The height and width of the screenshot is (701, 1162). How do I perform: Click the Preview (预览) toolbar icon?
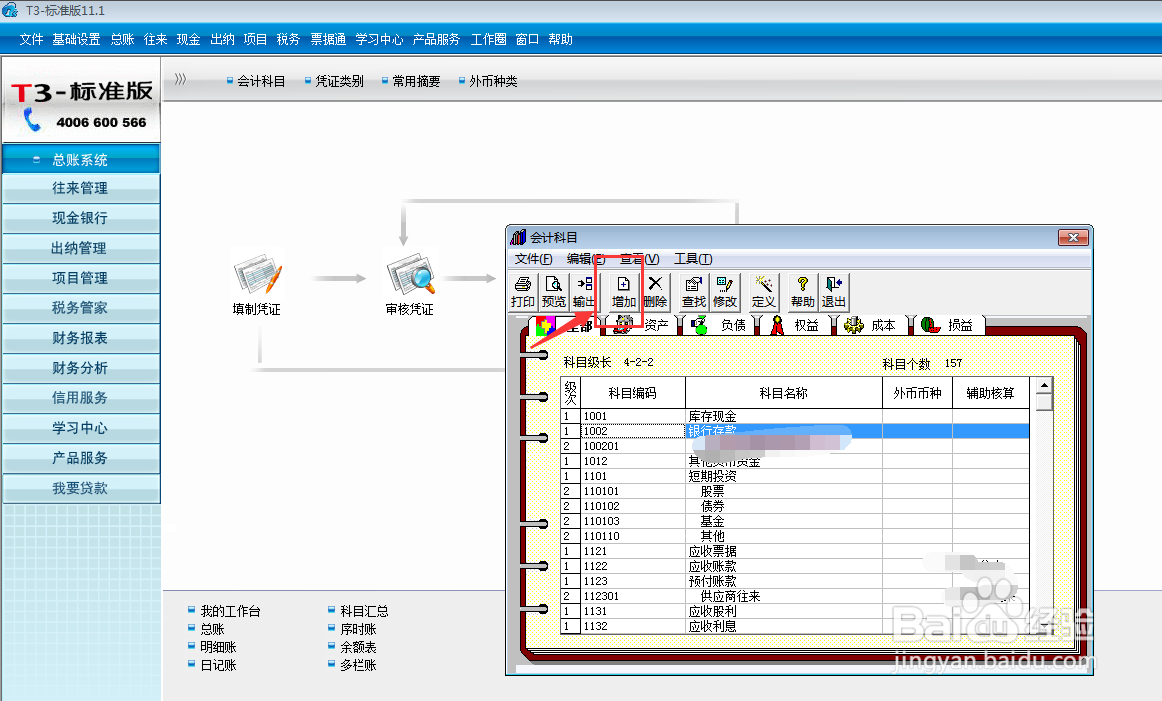554,292
